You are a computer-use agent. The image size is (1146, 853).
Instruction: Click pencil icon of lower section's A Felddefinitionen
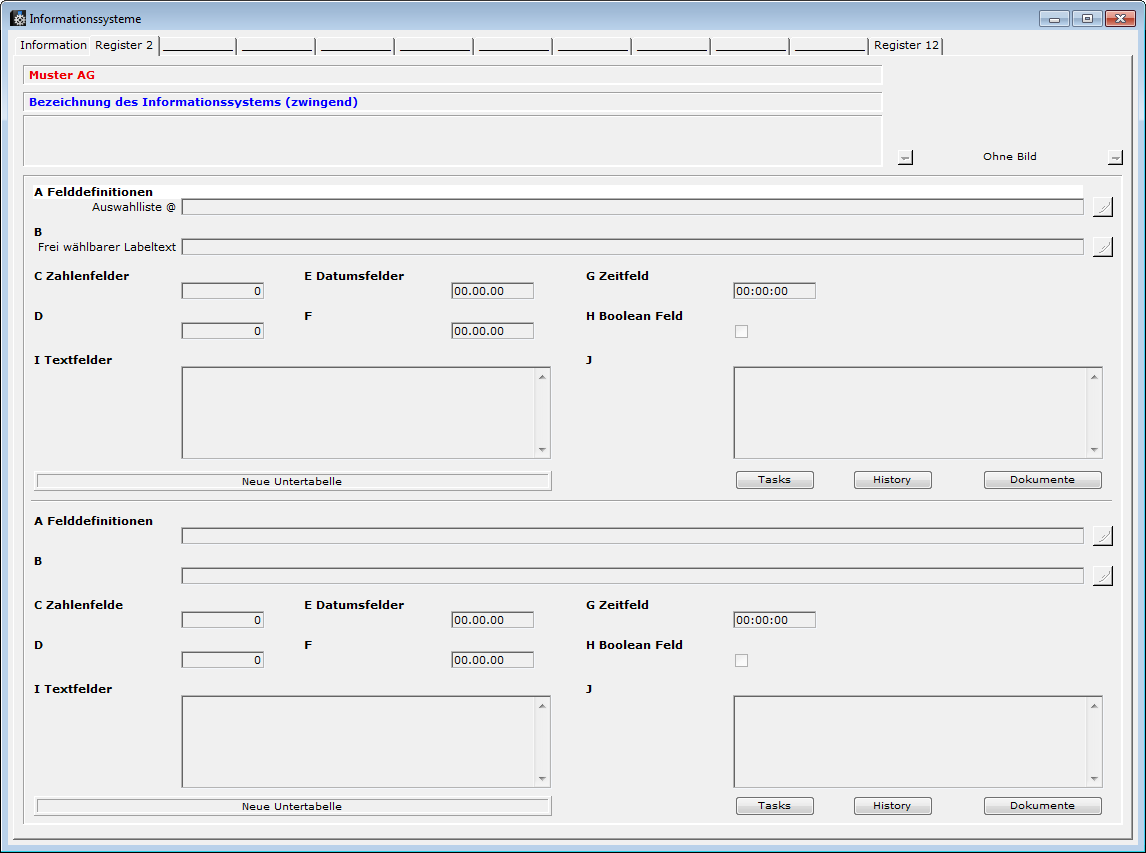(1102, 536)
